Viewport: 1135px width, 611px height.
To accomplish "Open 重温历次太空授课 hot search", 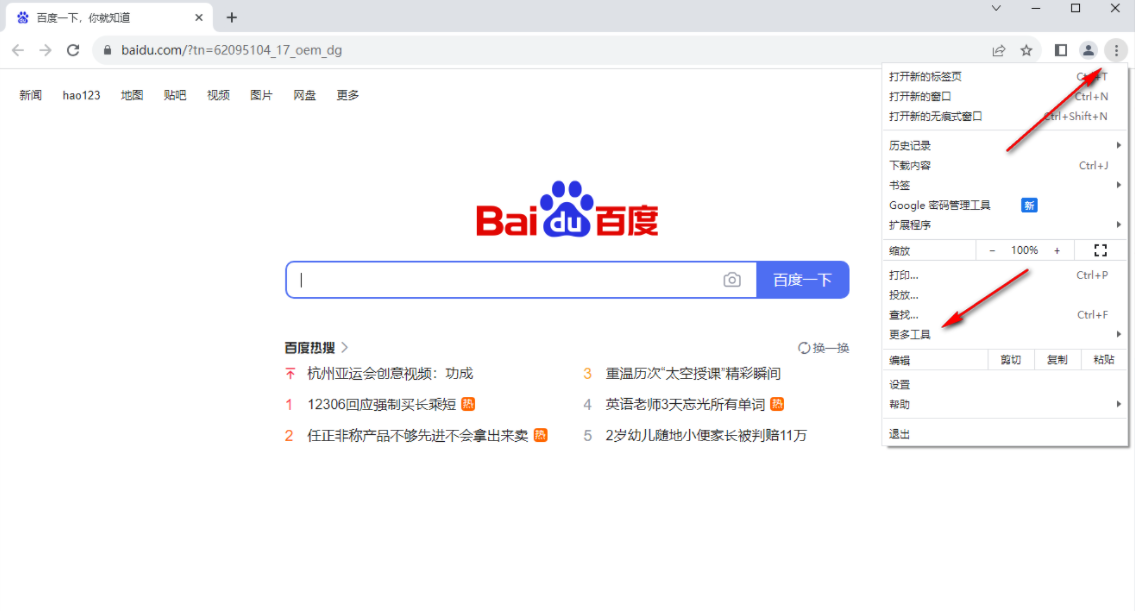I will [693, 374].
